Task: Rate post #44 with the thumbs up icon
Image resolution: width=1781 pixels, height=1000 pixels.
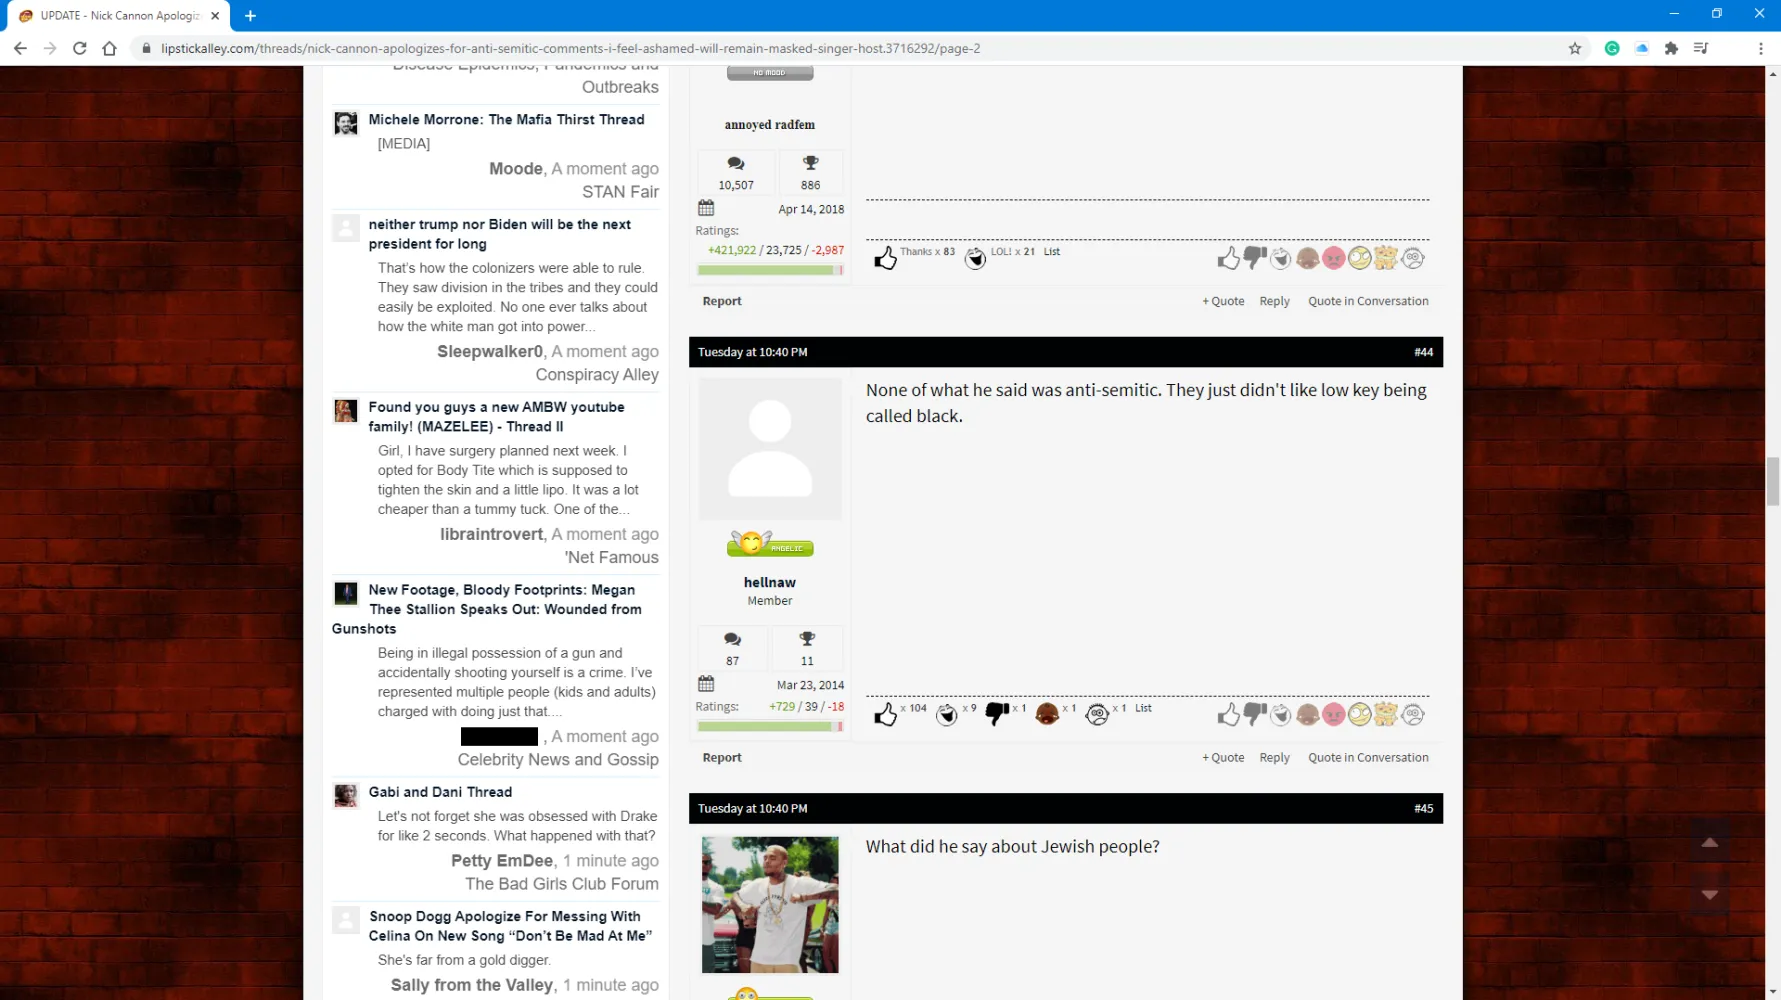Action: click(x=1228, y=714)
